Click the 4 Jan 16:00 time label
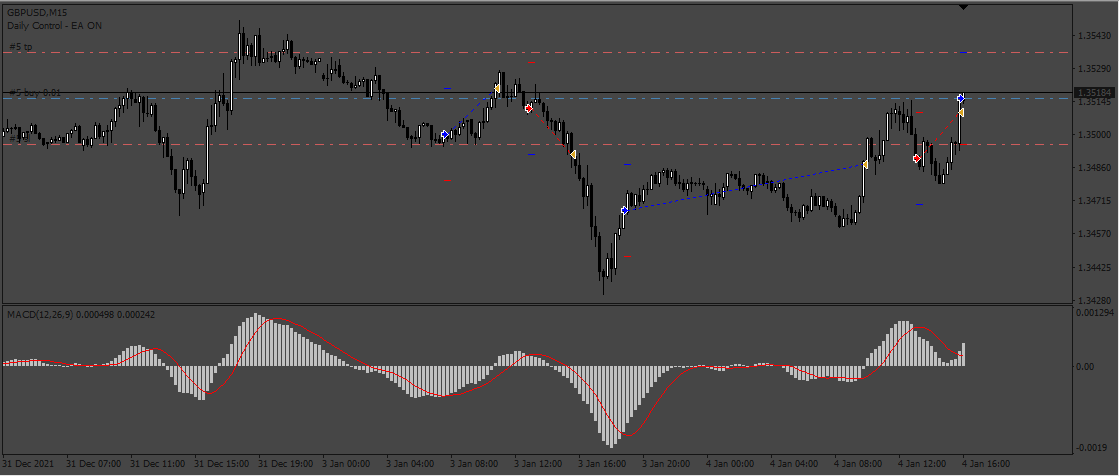1120x476 pixels. tap(988, 464)
